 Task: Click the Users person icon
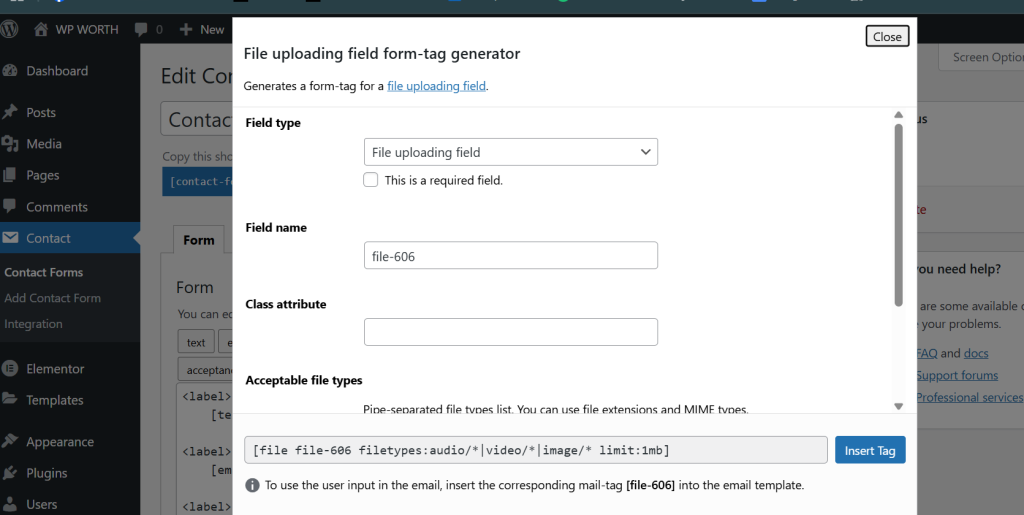(10, 504)
